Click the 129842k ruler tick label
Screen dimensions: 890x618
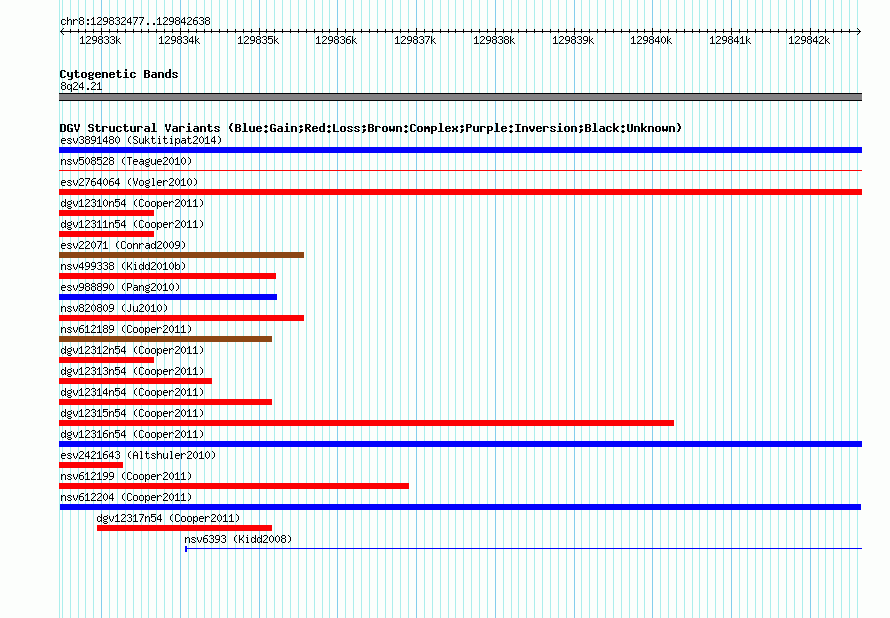809,40
